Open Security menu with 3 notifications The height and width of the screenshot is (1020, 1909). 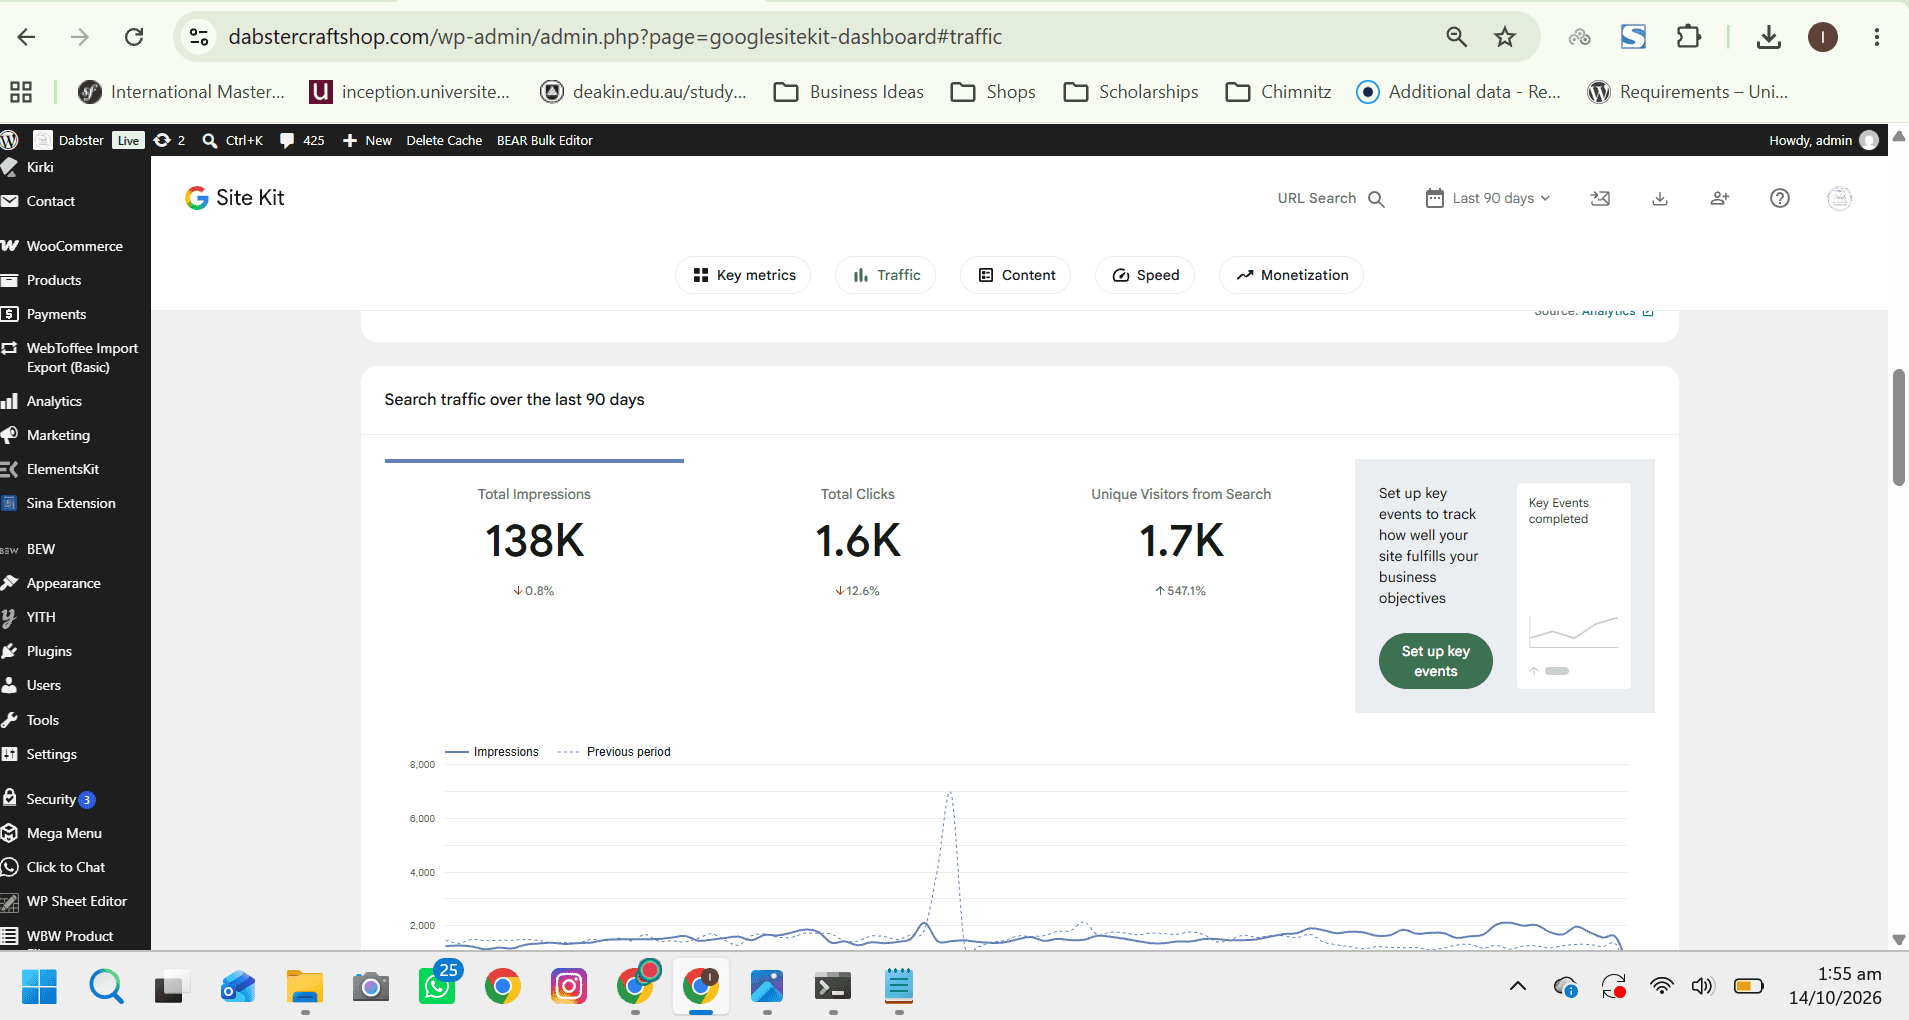(75, 799)
